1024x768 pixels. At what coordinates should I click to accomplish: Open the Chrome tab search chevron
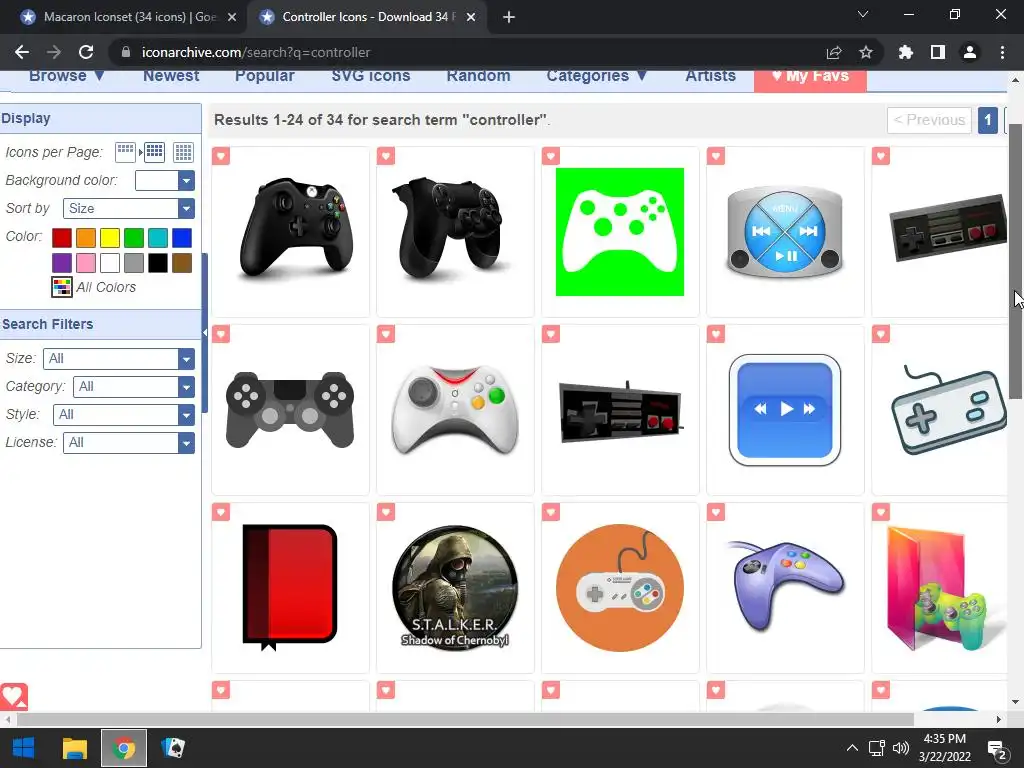tap(863, 14)
